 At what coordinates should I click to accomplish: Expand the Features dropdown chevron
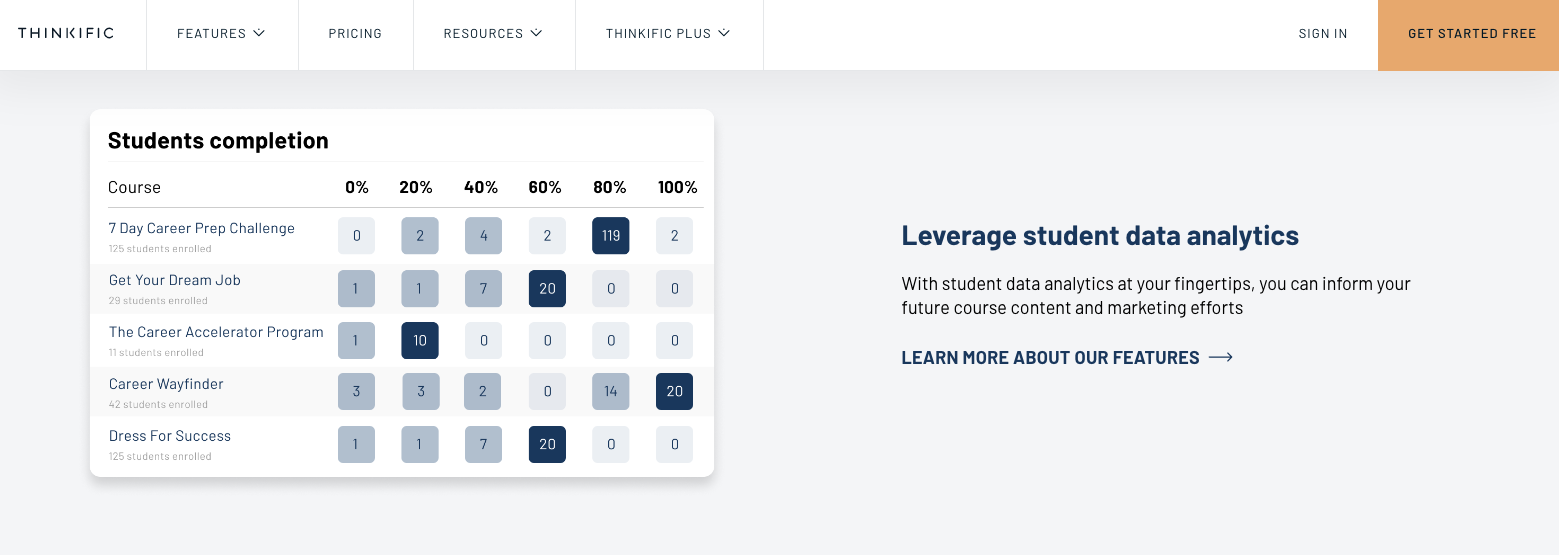(259, 33)
